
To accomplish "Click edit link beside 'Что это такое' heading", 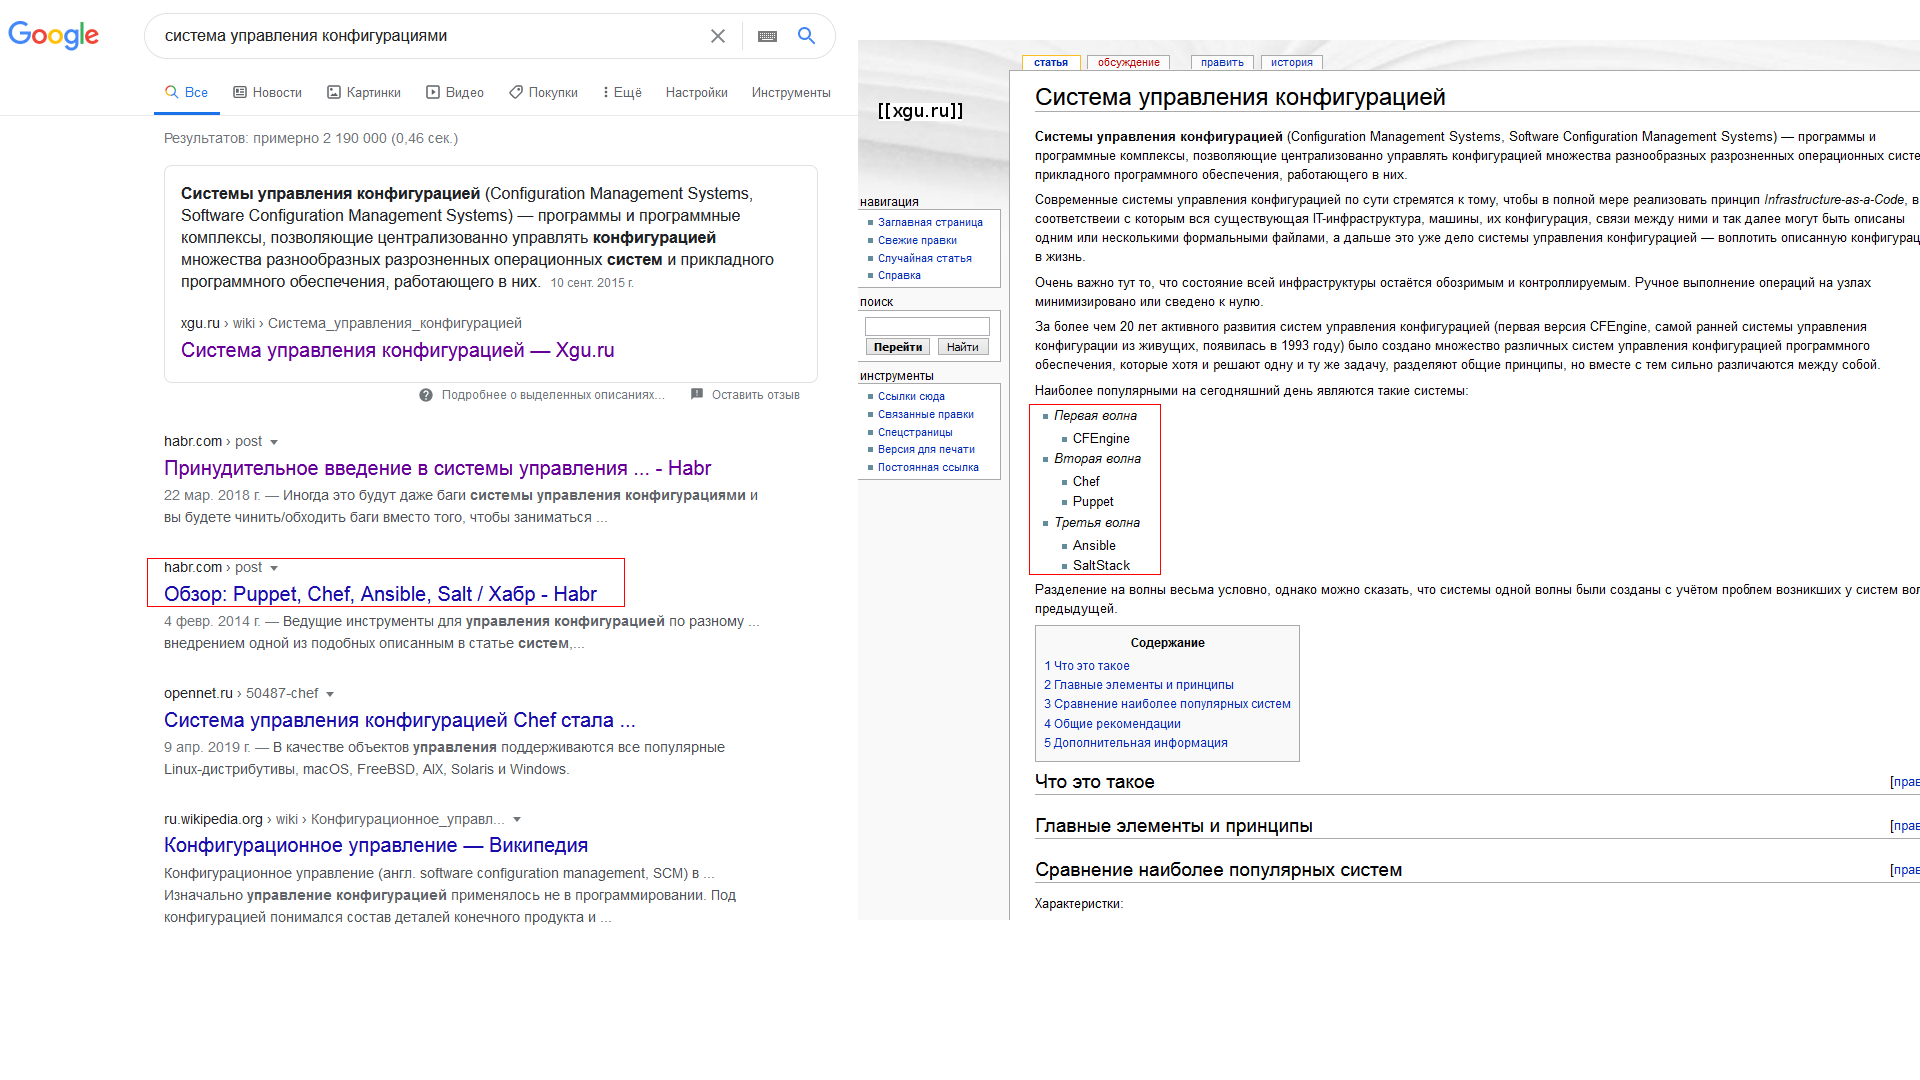I will pos(1905,782).
